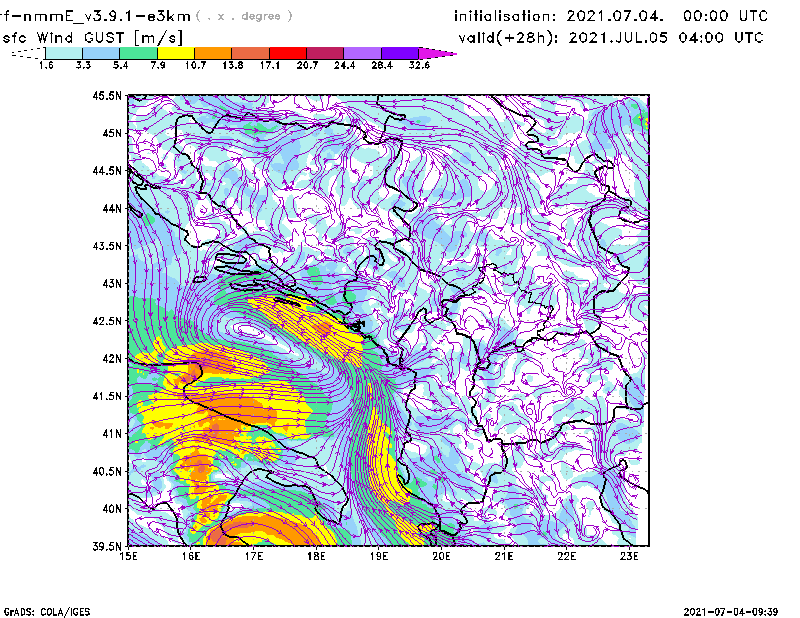This screenshot has height=618, width=800.
Task: Click the "19E" longitude label
Action: pyautogui.click(x=379, y=556)
